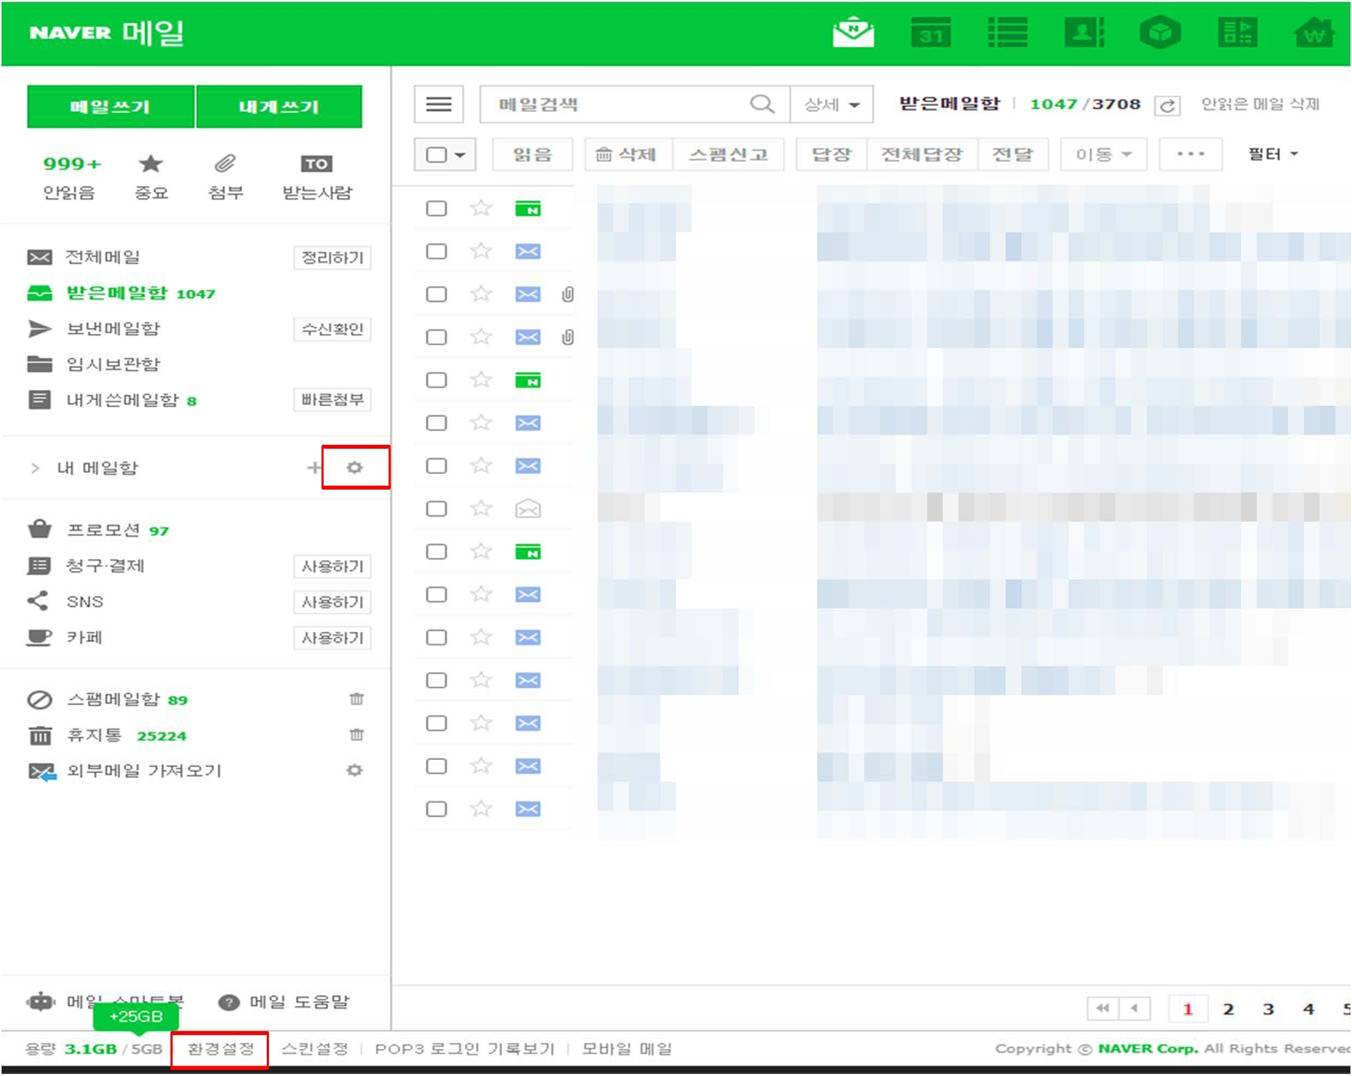Open 스팸메일함 folder
Image resolution: width=1352 pixels, height=1076 pixels.
pos(113,699)
